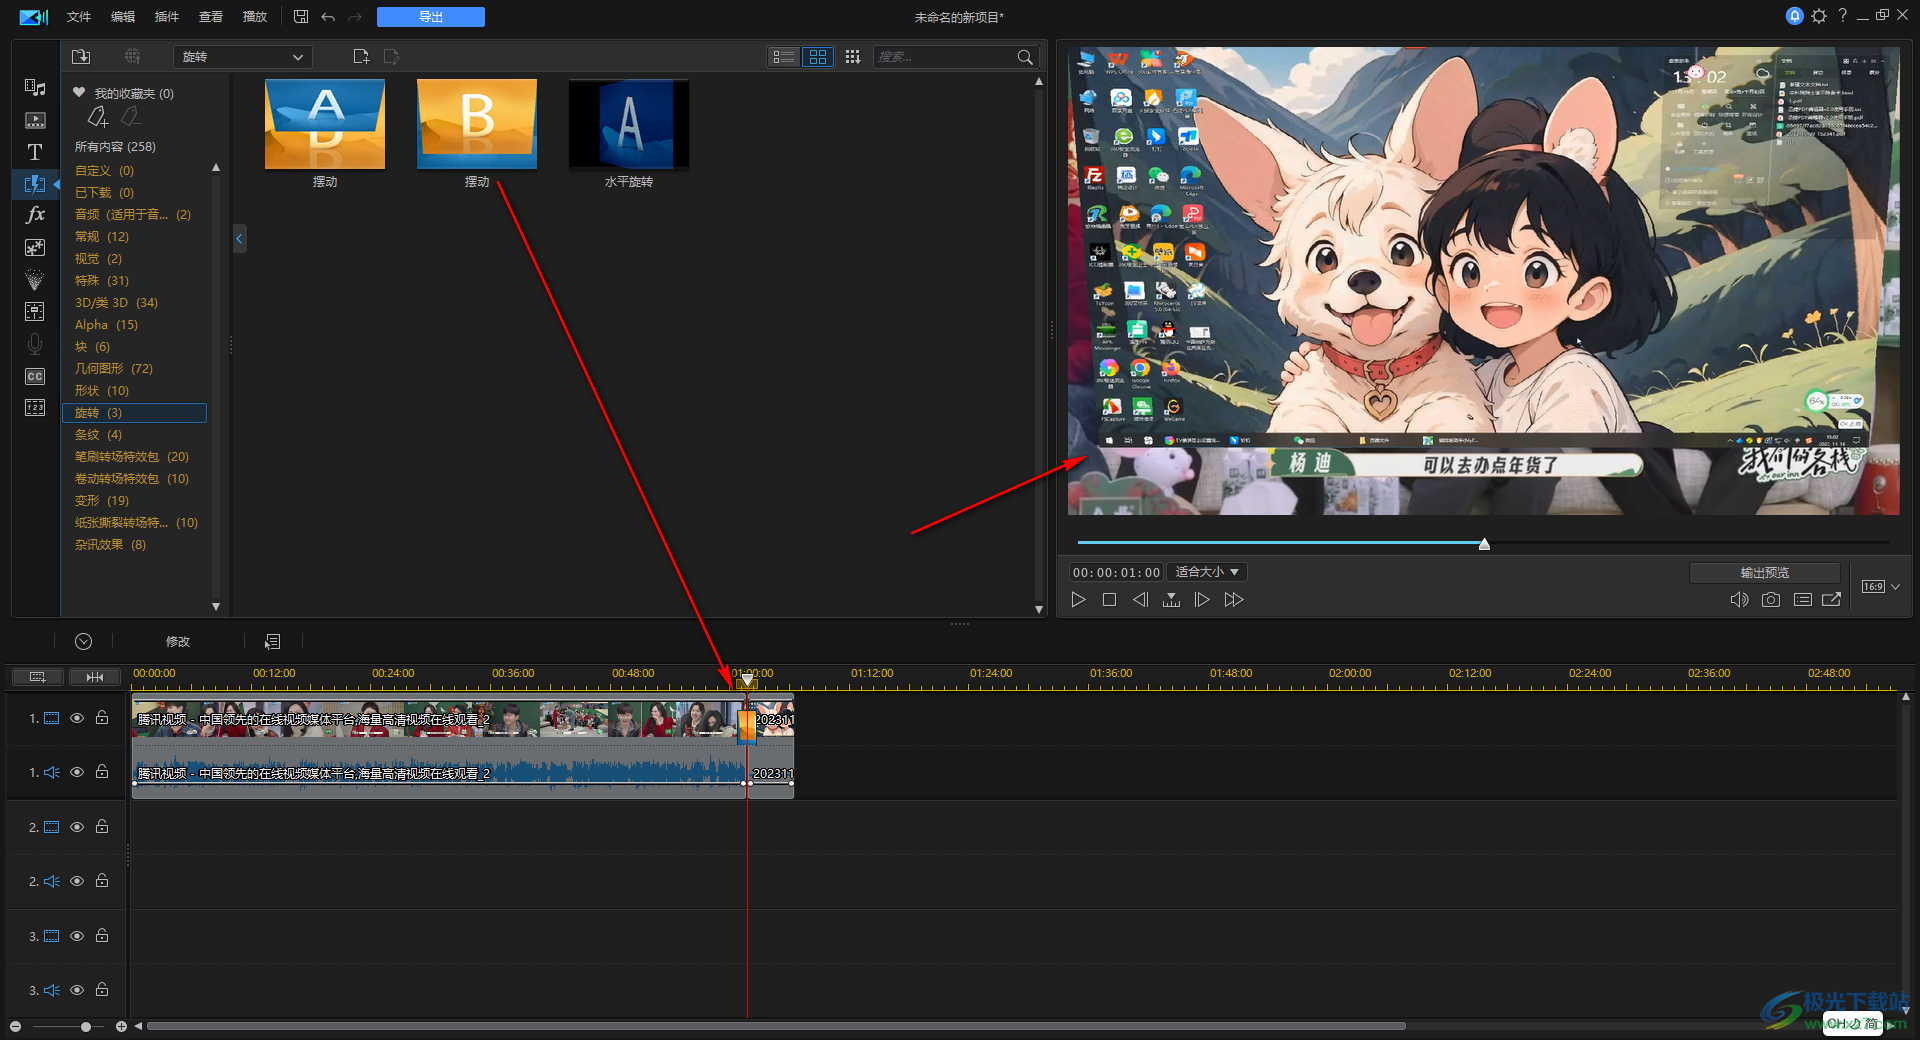Click the timeline playhead marker
Screen dimensions: 1920x1040
coord(747,680)
